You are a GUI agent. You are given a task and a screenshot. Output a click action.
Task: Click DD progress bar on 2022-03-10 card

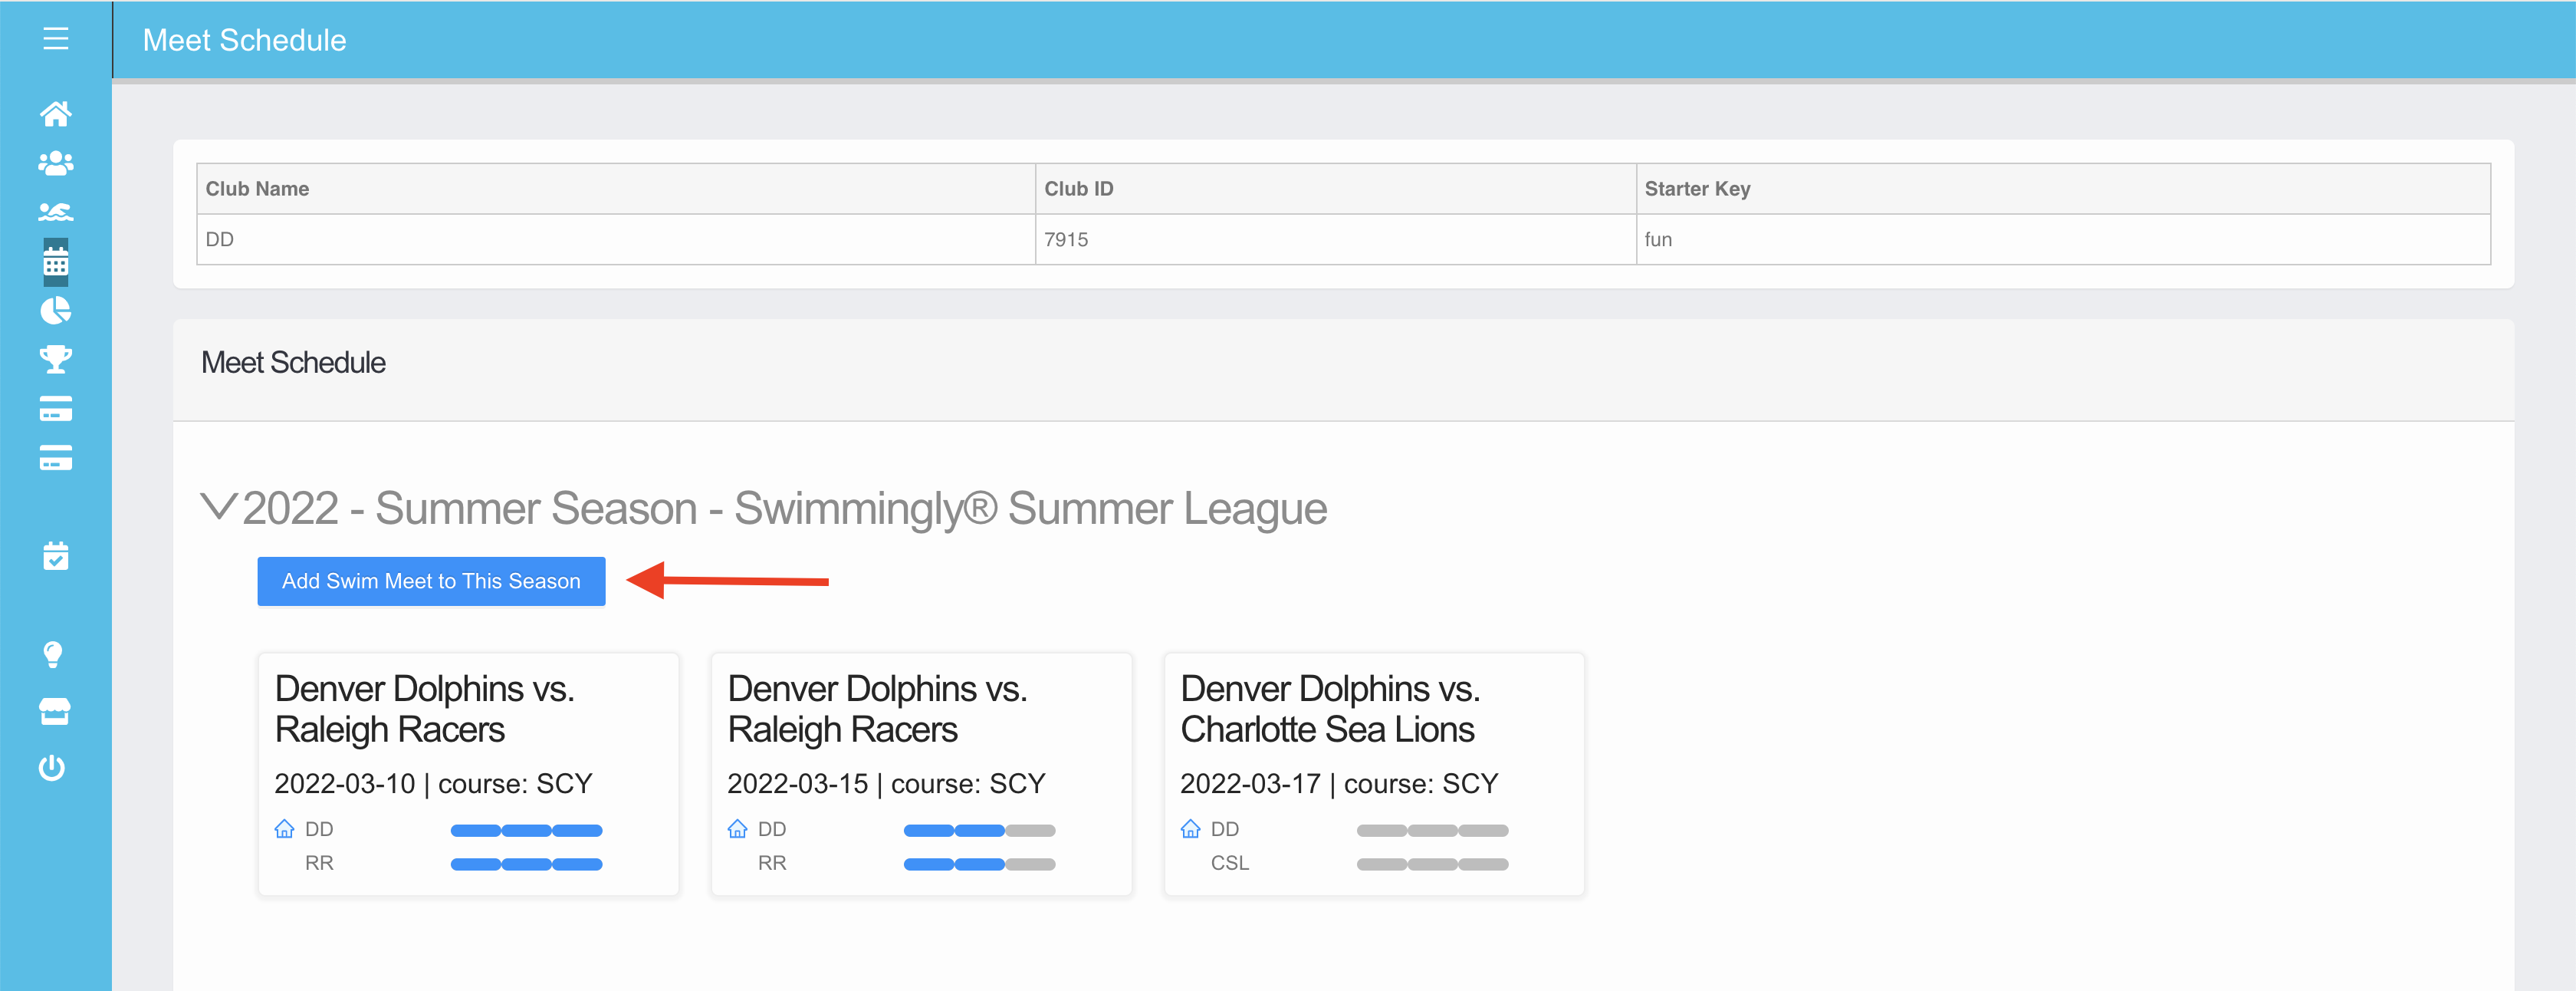coord(527,831)
